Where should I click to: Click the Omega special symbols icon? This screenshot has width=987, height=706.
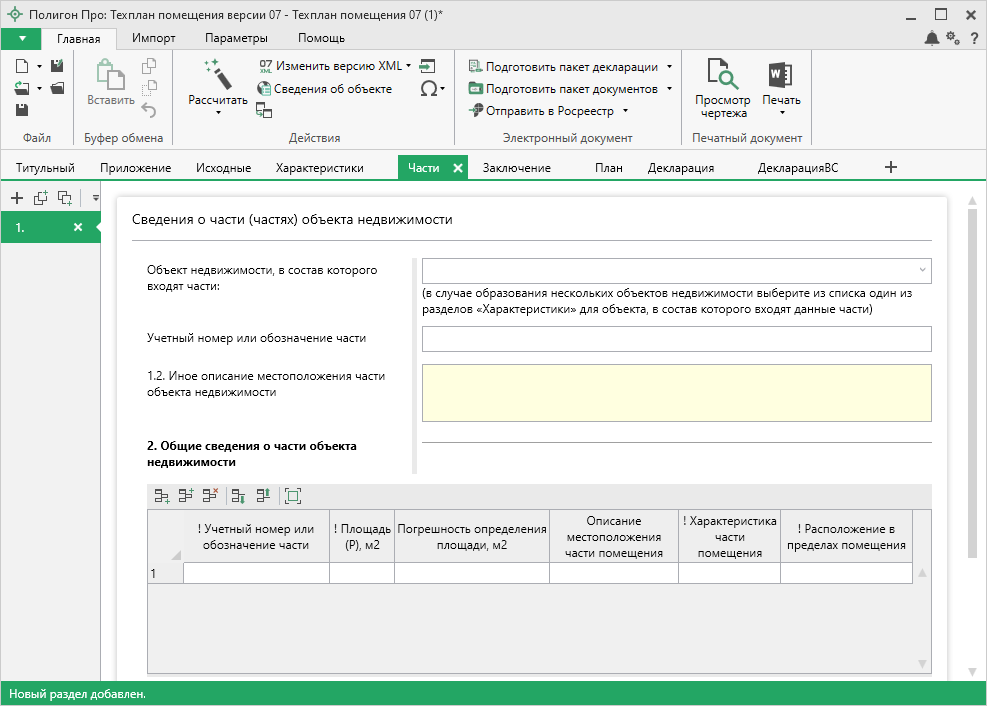tap(428, 89)
